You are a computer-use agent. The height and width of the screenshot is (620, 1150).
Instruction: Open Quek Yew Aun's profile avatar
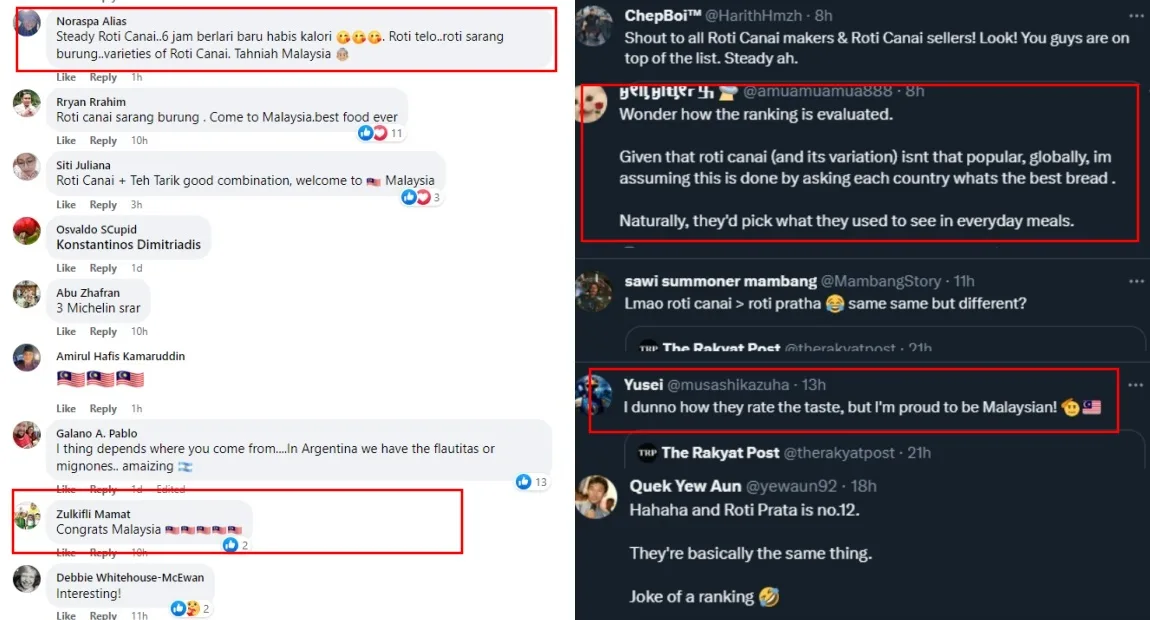coord(597,497)
